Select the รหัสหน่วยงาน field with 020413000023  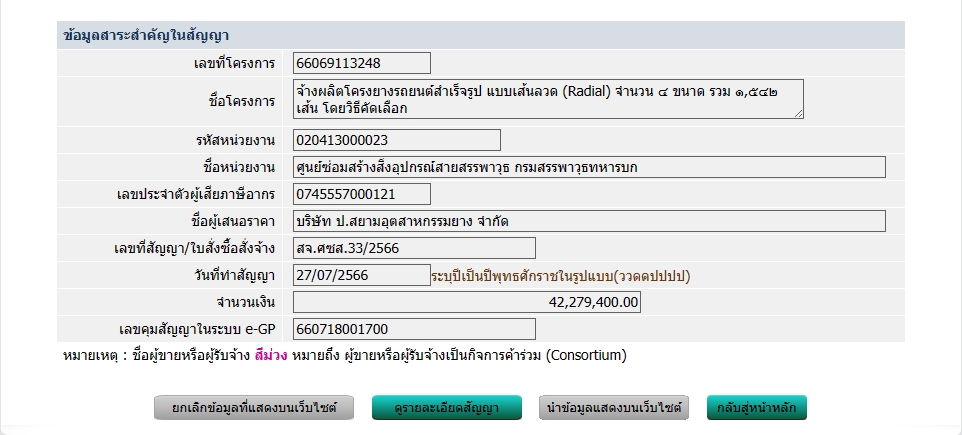click(396, 140)
